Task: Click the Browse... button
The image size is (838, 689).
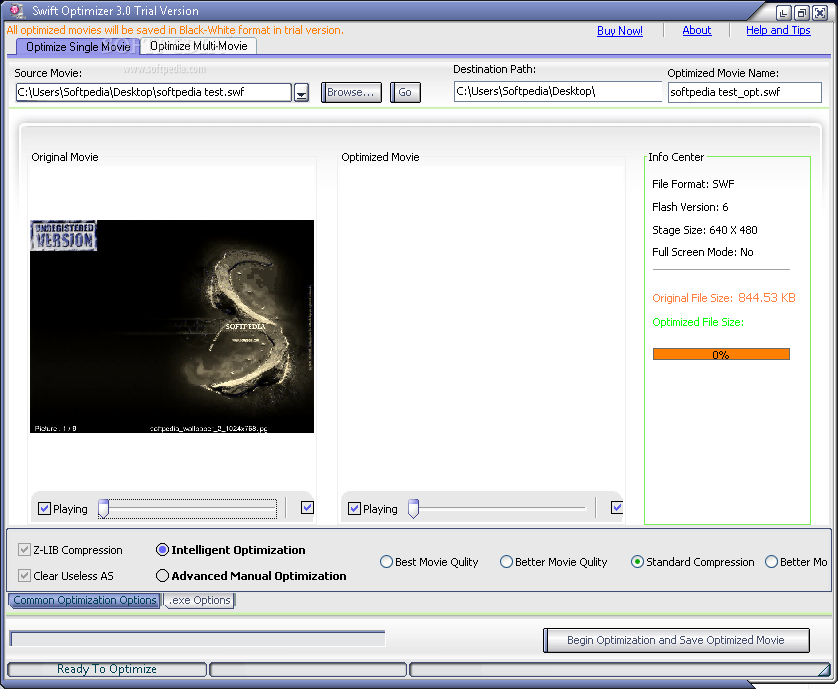Action: coord(351,92)
